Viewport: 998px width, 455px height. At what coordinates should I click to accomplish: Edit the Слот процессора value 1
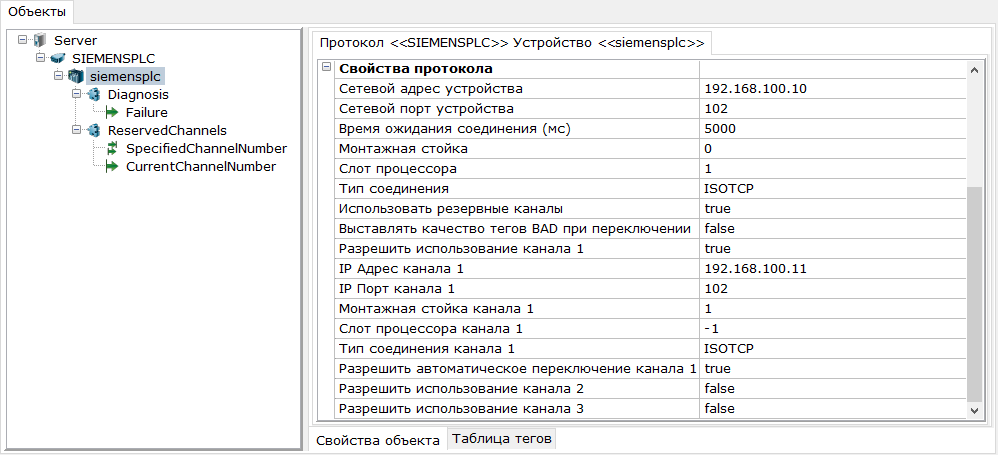(x=832, y=169)
